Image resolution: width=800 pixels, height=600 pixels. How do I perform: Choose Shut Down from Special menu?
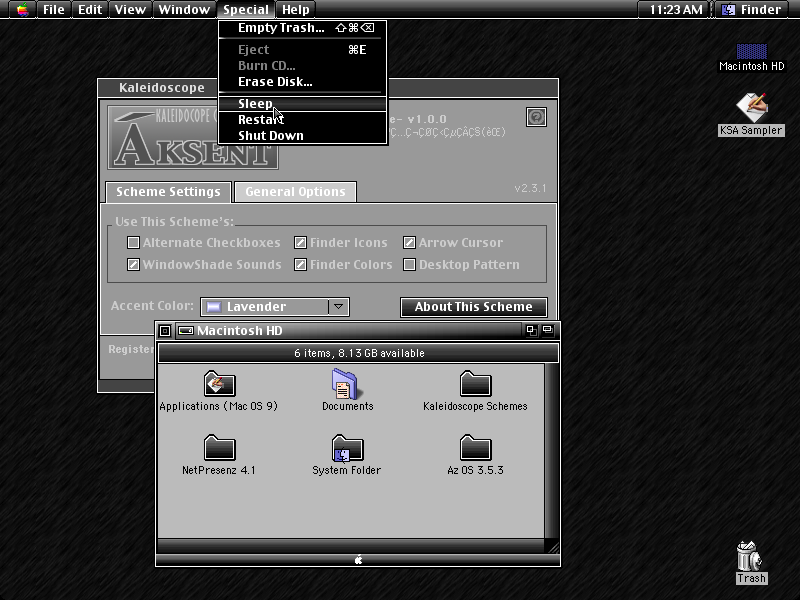pos(303,136)
